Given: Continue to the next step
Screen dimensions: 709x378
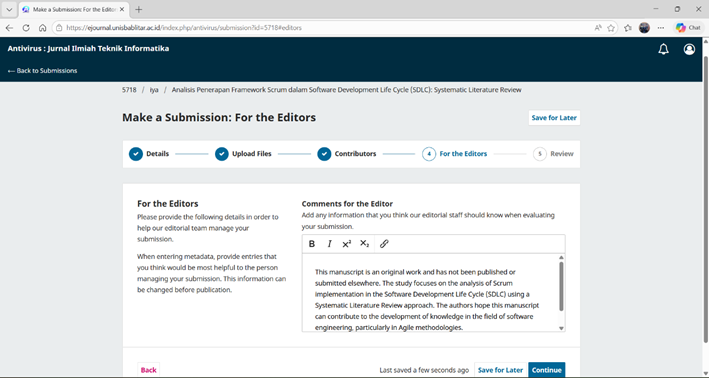Looking at the screenshot, I should coord(547,370).
